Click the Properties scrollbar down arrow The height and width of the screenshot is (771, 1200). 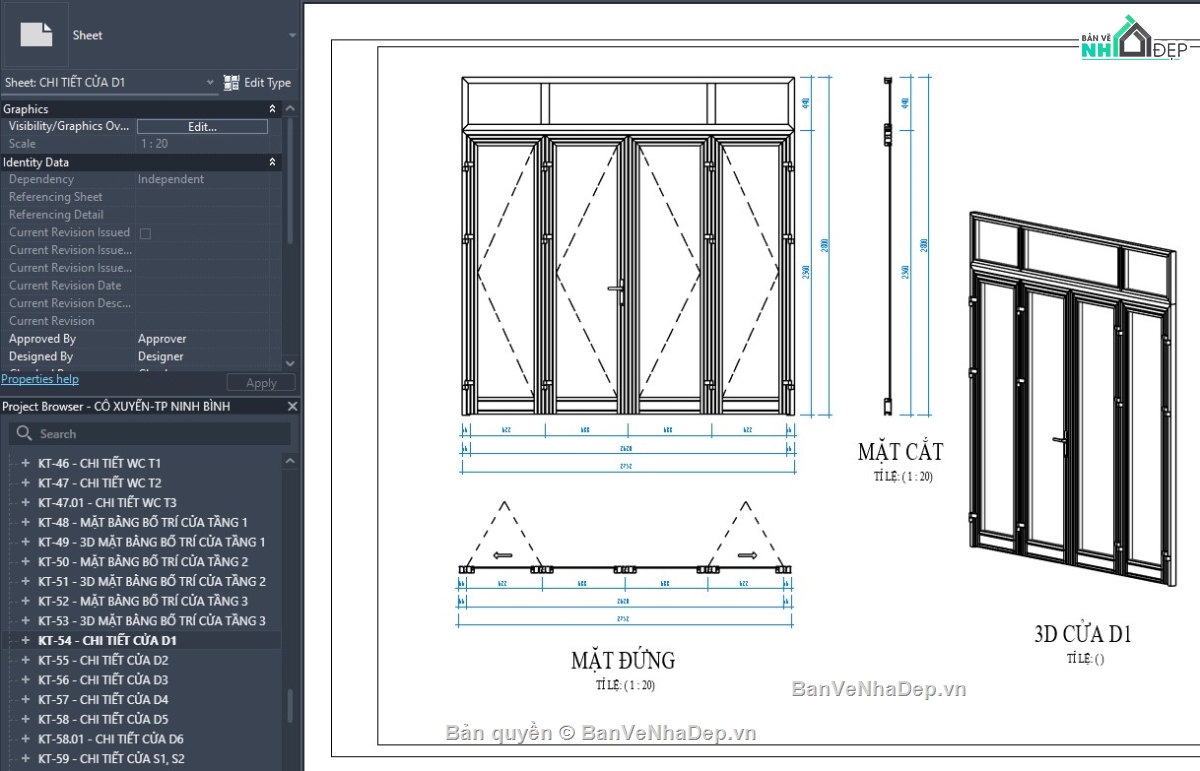tap(290, 363)
